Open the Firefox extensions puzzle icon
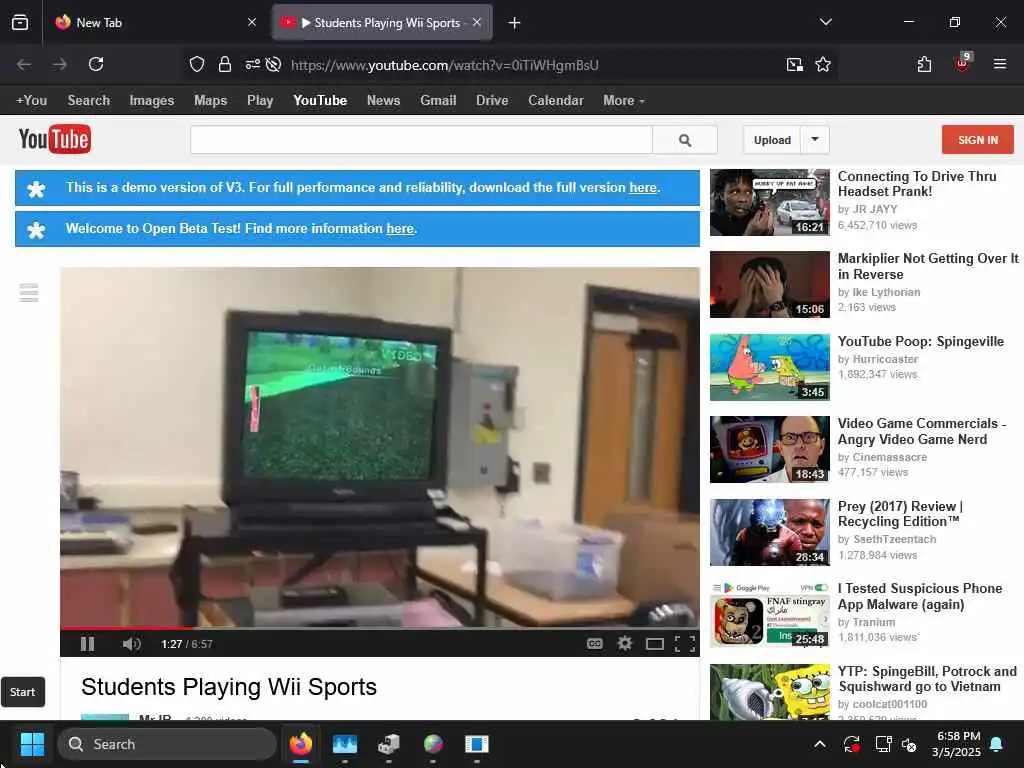1024x768 pixels. [924, 65]
